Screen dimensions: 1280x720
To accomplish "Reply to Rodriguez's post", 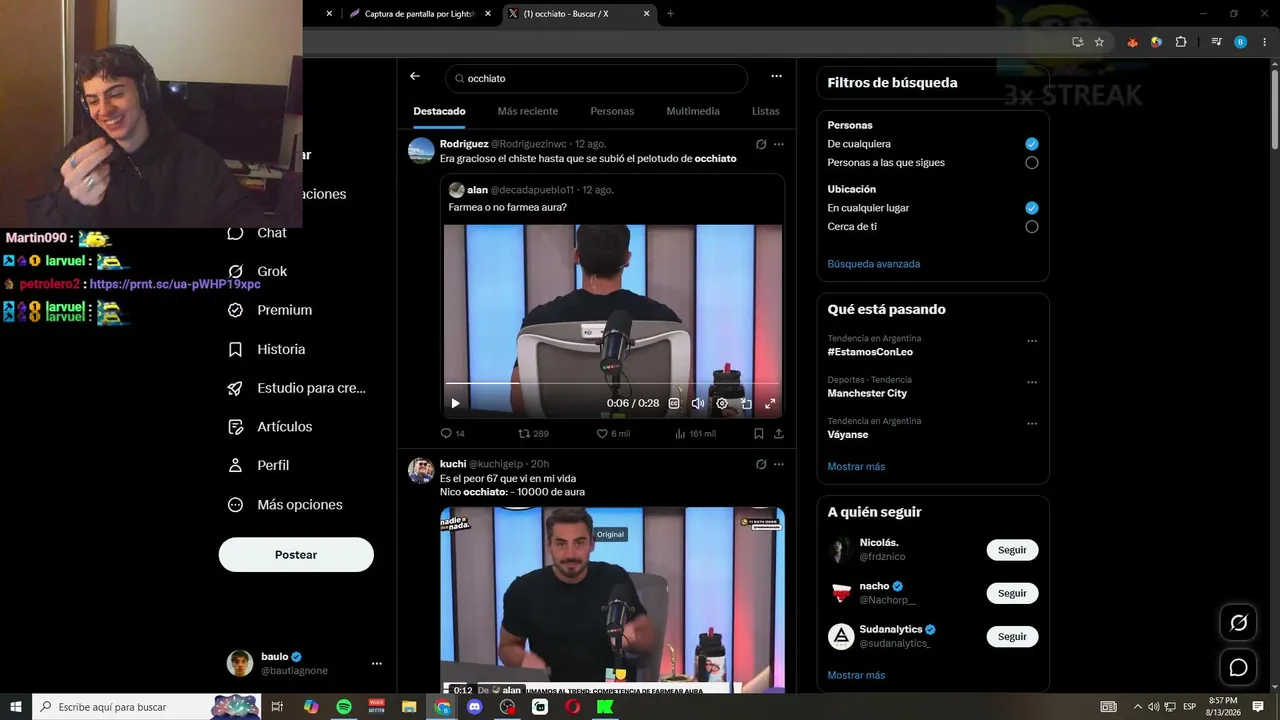I will tap(452, 434).
